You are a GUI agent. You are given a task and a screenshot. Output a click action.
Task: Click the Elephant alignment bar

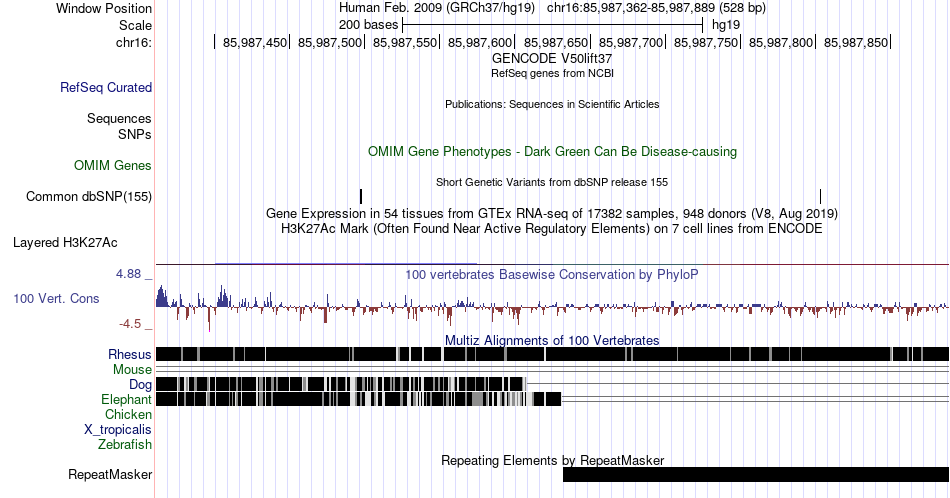coord(359,399)
